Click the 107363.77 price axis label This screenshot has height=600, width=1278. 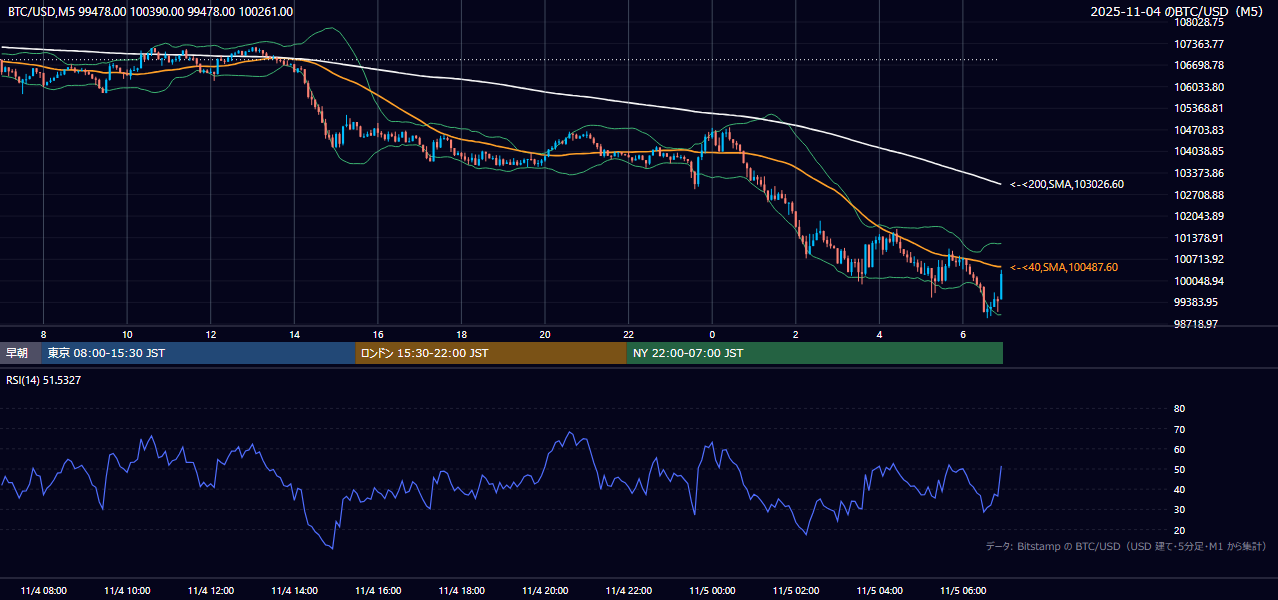1199,44
